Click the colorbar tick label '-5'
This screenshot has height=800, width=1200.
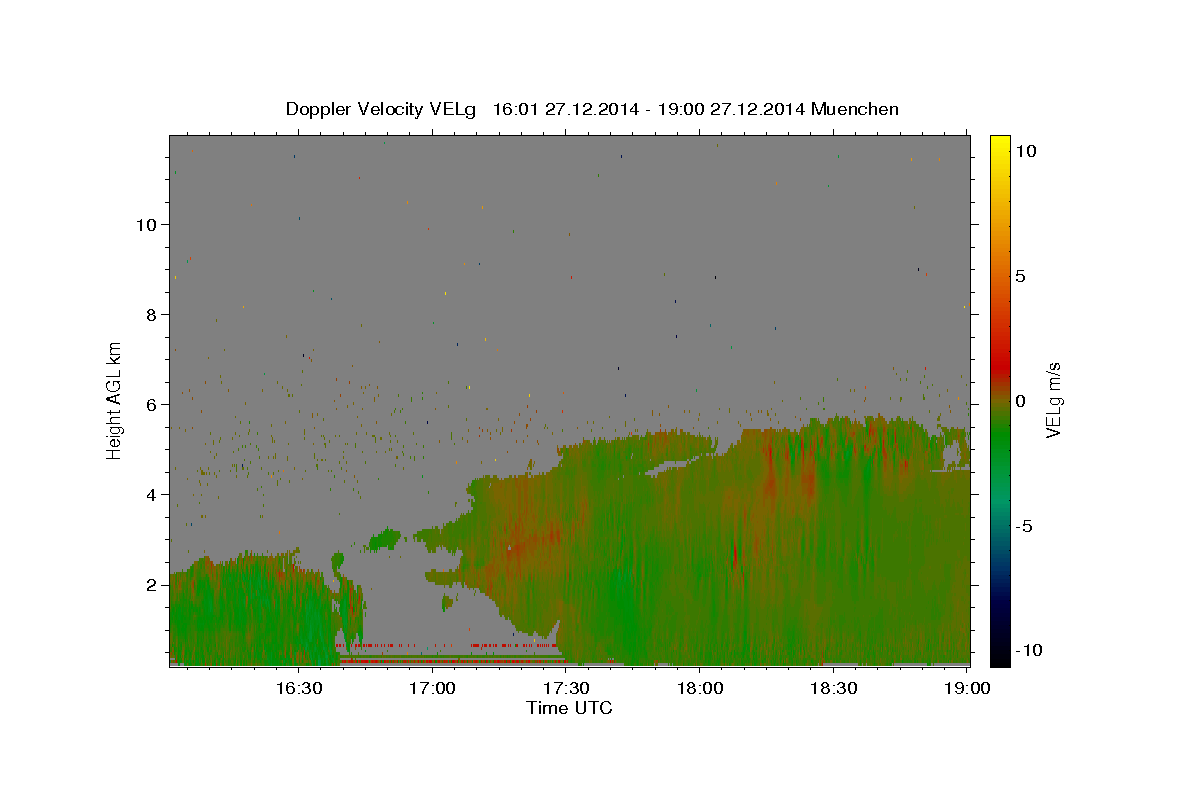[1024, 526]
